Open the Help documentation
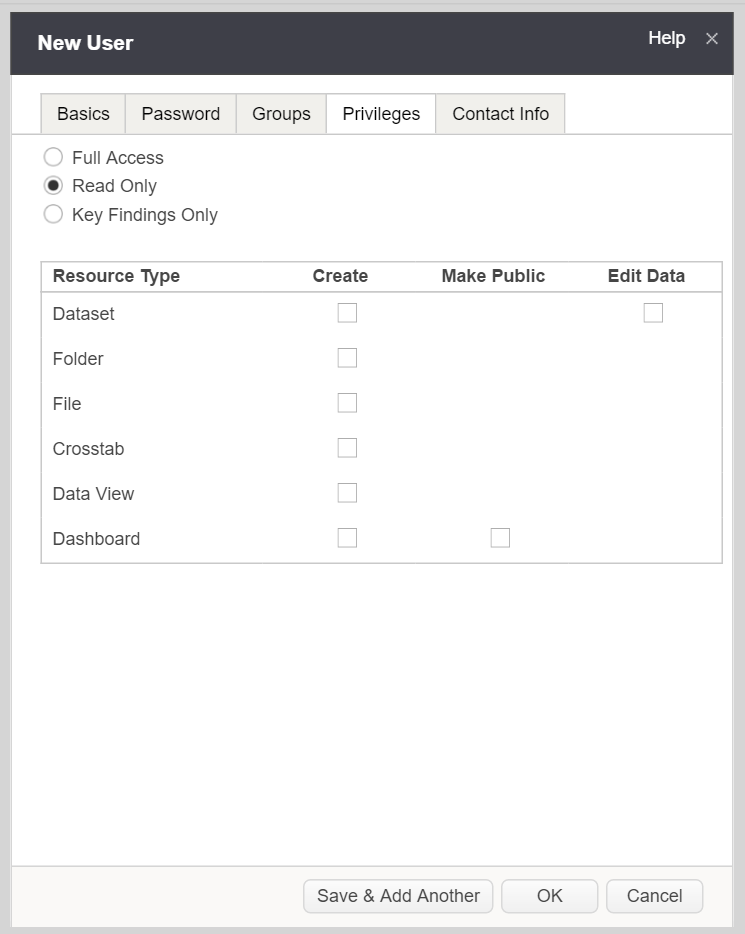Screen dimensions: 745x934 point(666,38)
